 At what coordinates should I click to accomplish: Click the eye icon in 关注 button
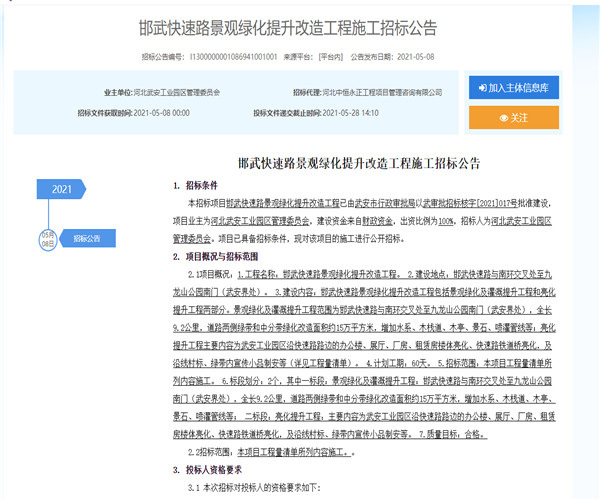click(x=504, y=118)
